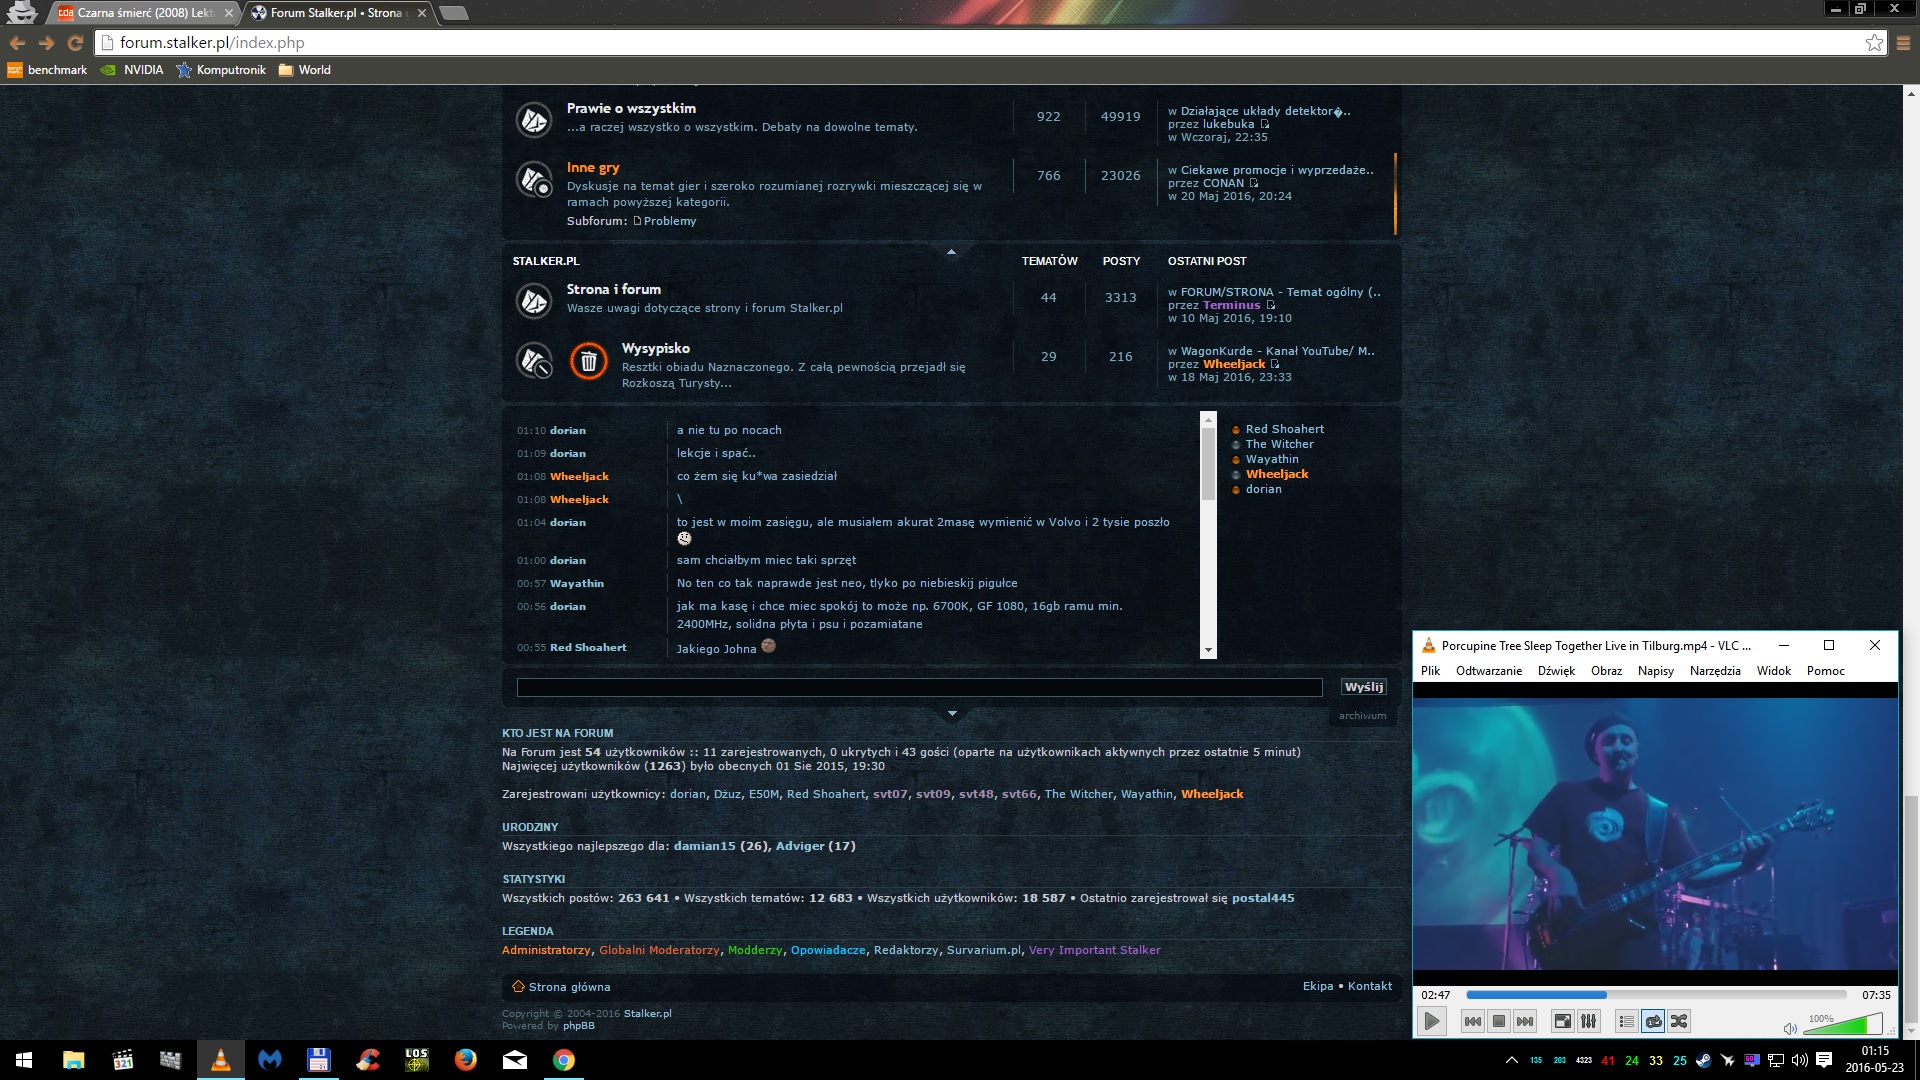Open Problemy subforum link

(669, 221)
